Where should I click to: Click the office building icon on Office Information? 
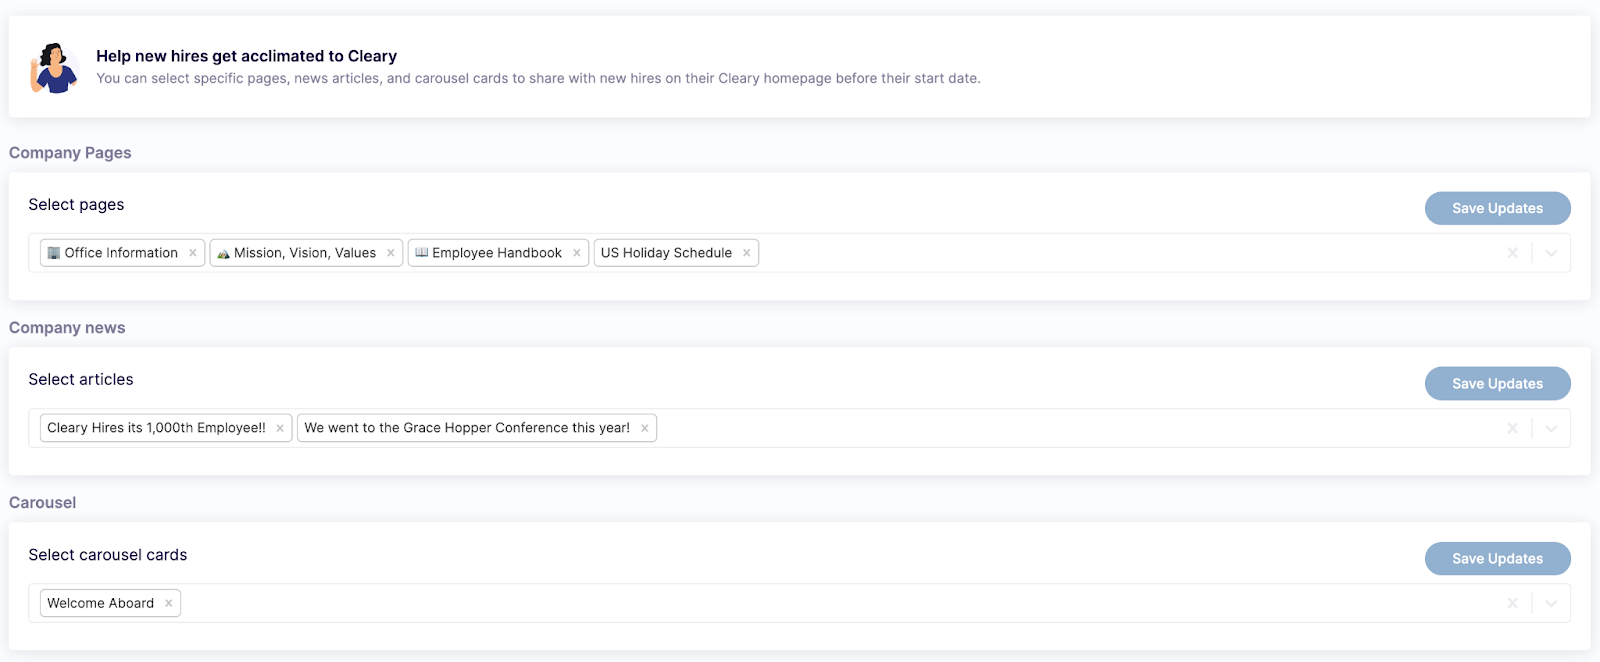click(54, 253)
